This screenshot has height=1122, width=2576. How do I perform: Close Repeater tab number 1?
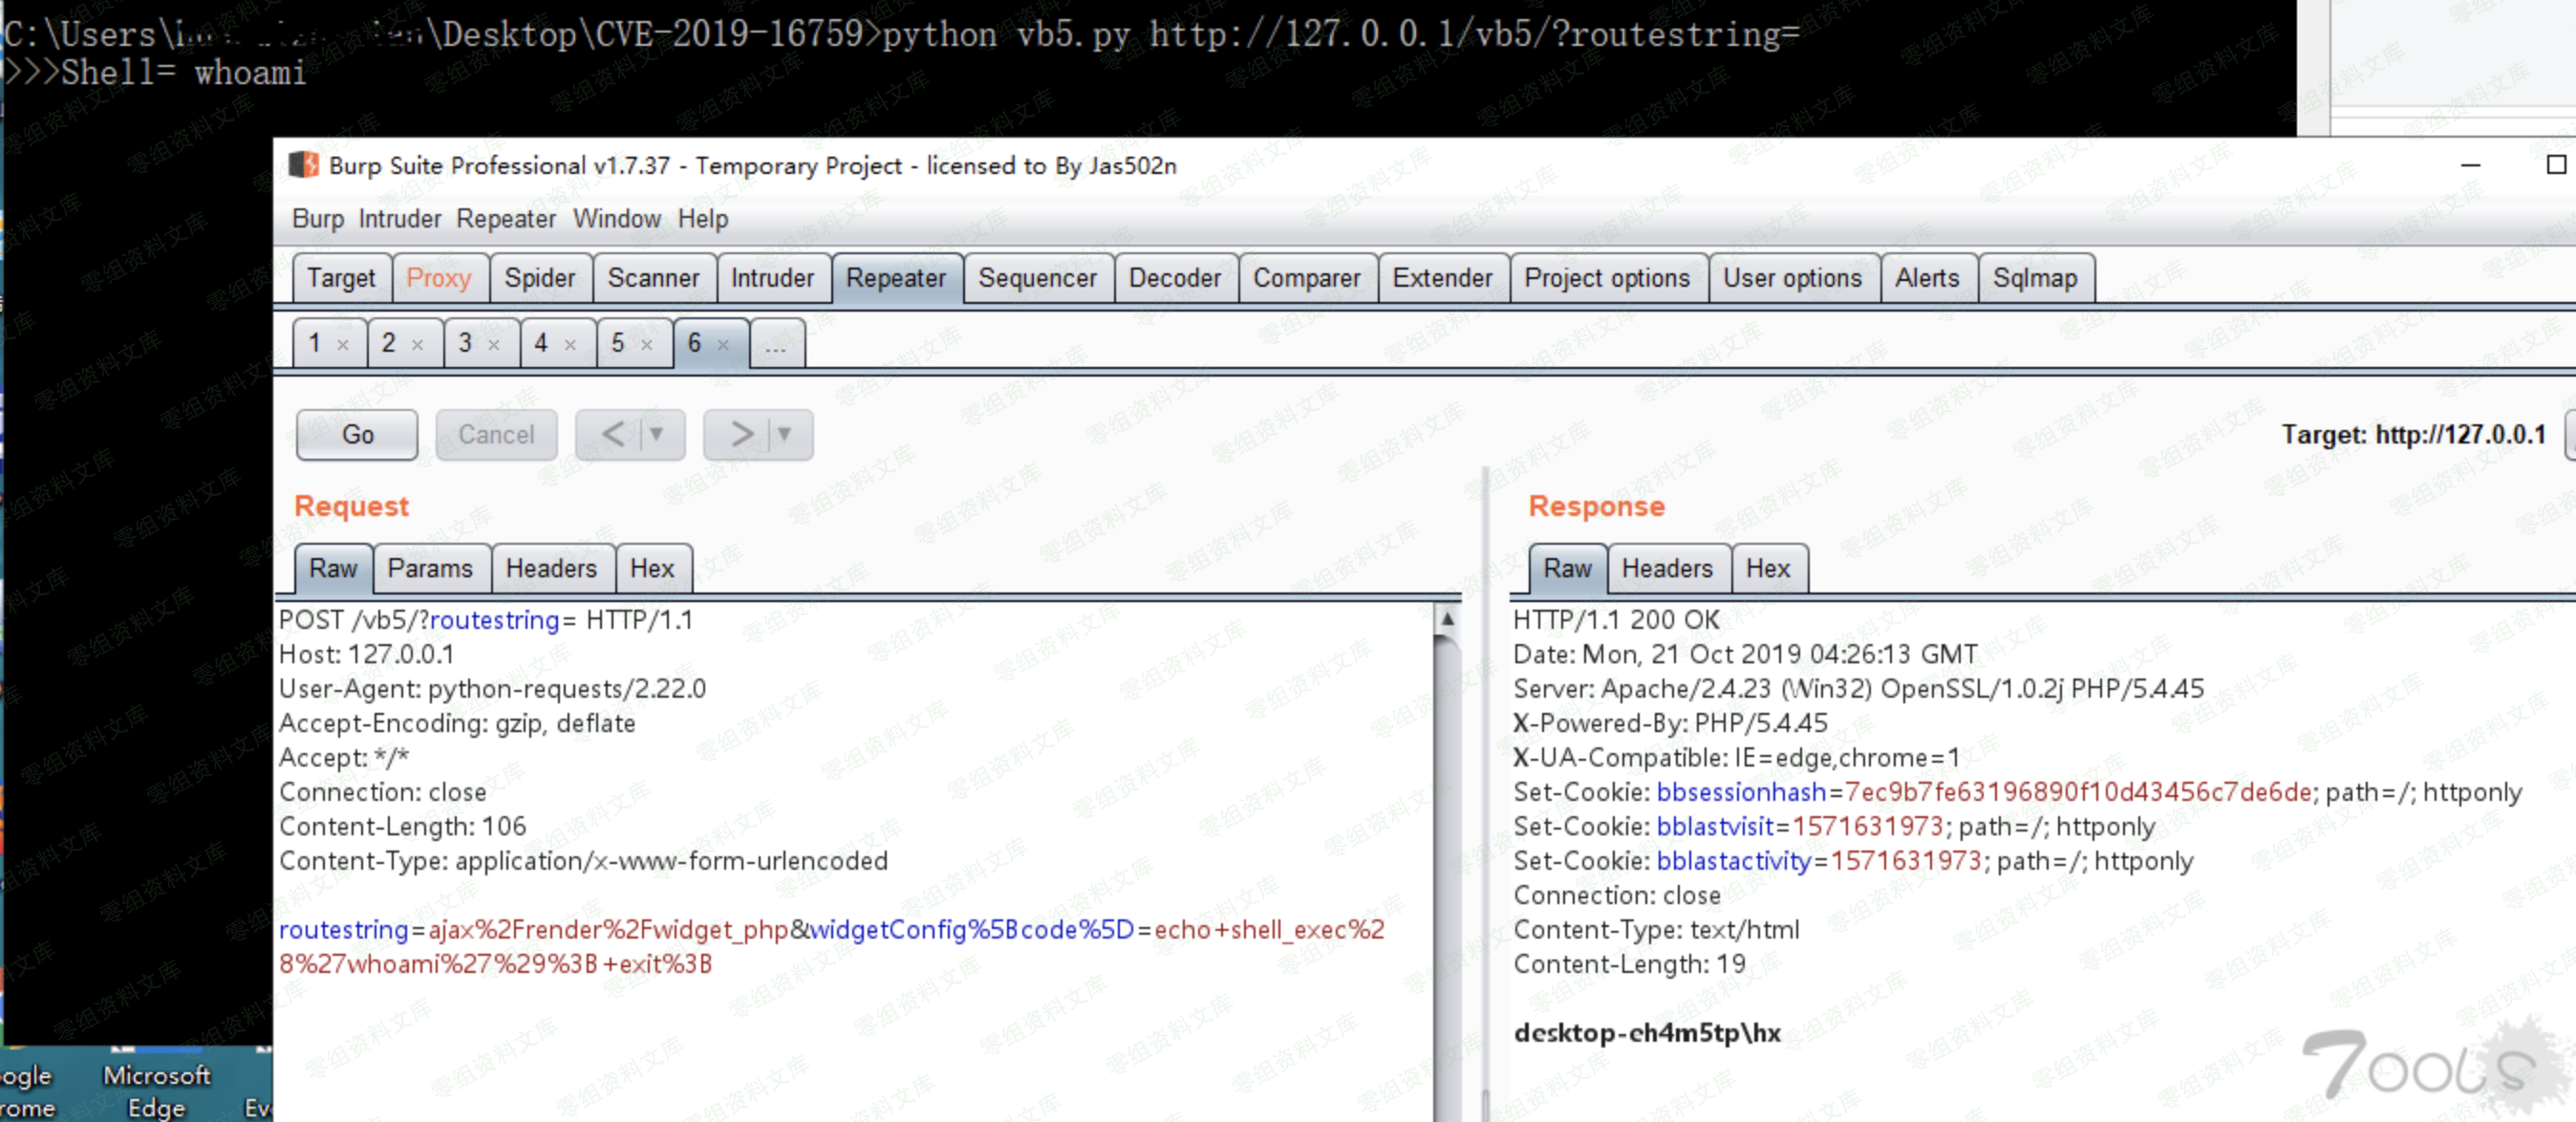(x=343, y=345)
